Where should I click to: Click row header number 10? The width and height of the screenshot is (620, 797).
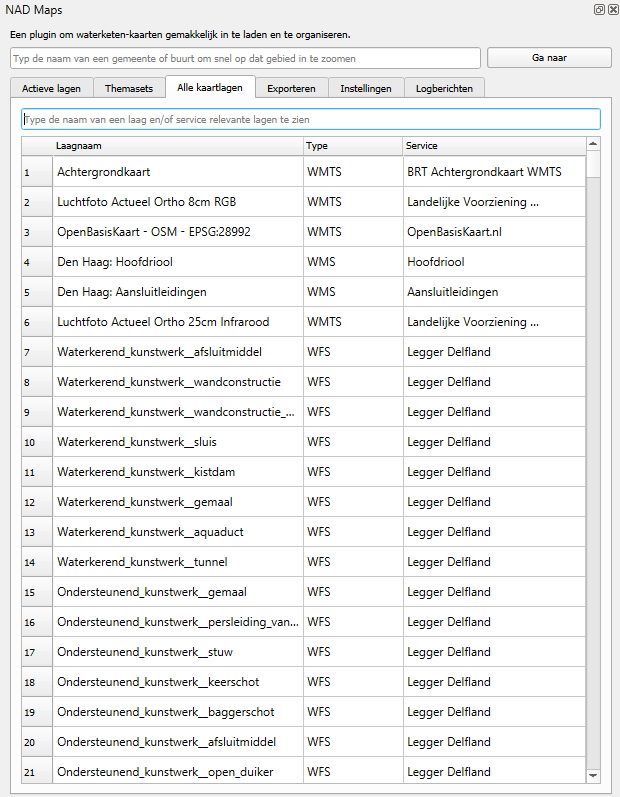(30, 442)
